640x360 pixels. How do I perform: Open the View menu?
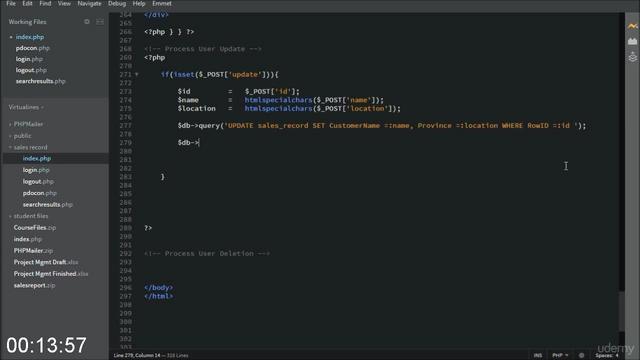pyautogui.click(x=64, y=4)
